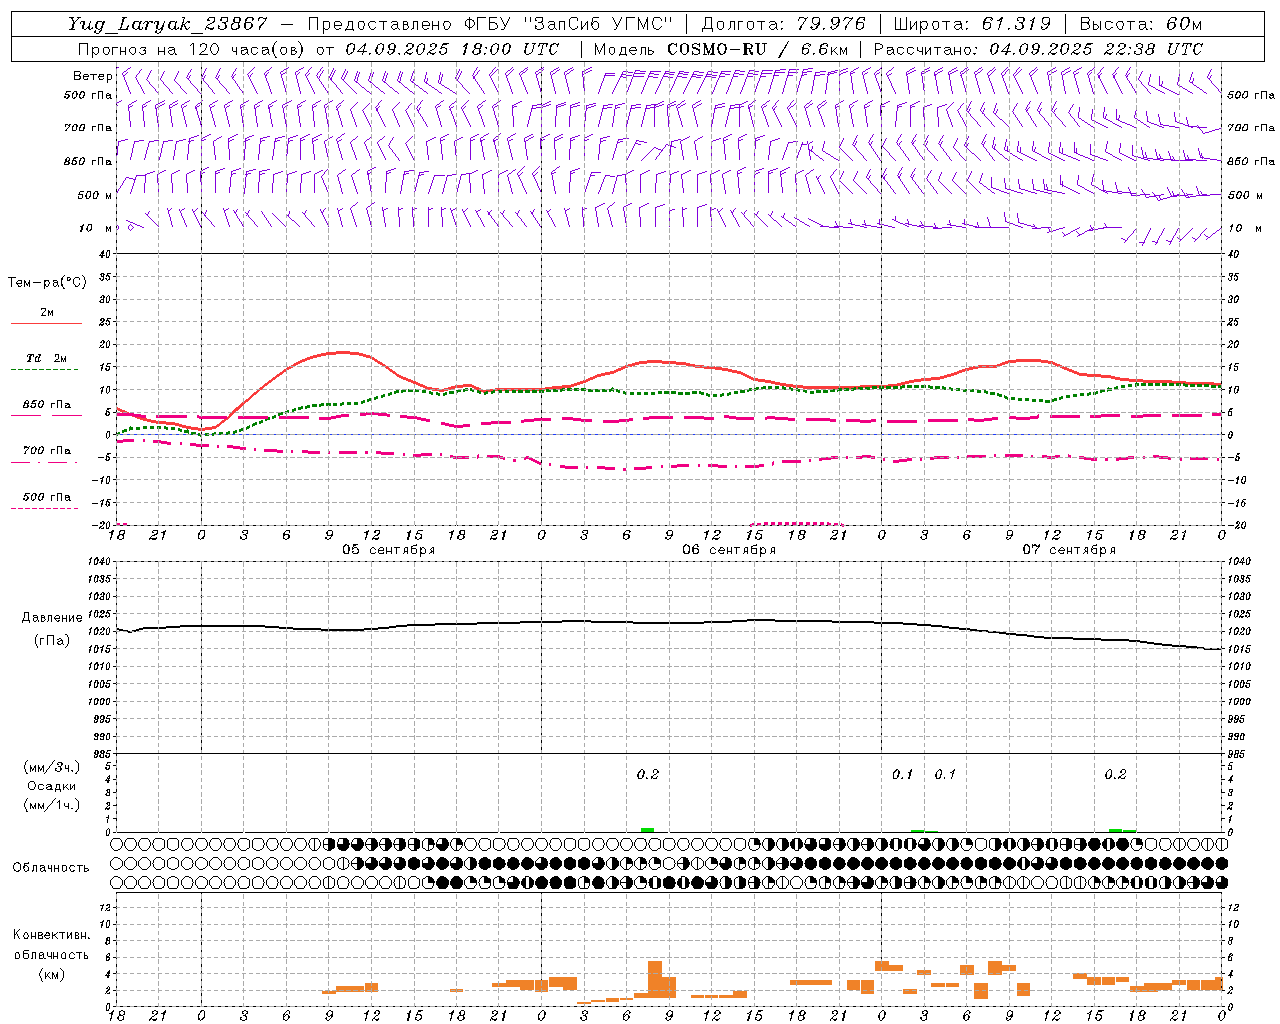Click the solid 2м temperature legend line
This screenshot has width=1280, height=1024.
click(46, 324)
